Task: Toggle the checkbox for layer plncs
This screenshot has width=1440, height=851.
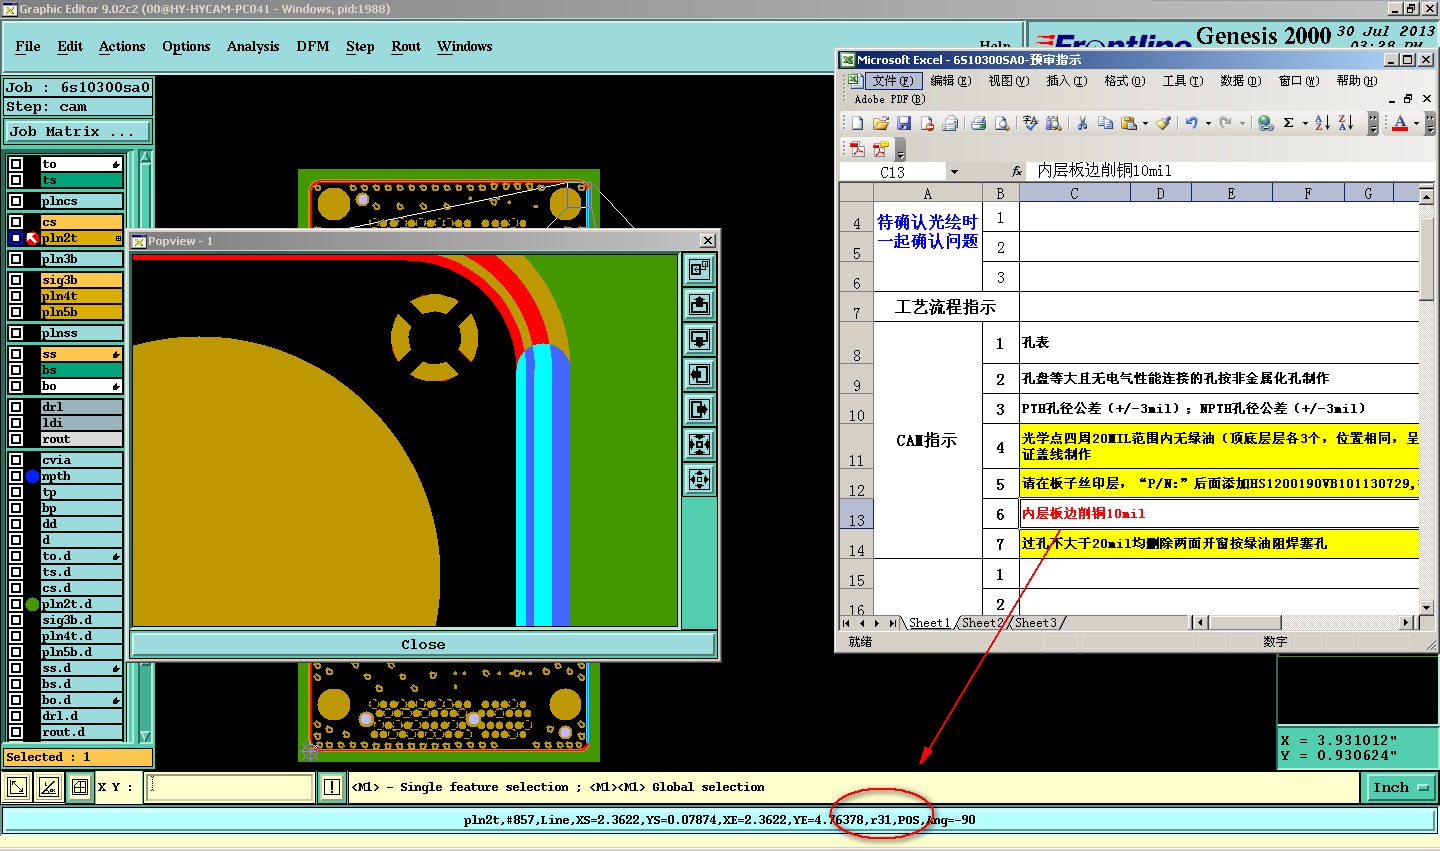Action: 16,201
